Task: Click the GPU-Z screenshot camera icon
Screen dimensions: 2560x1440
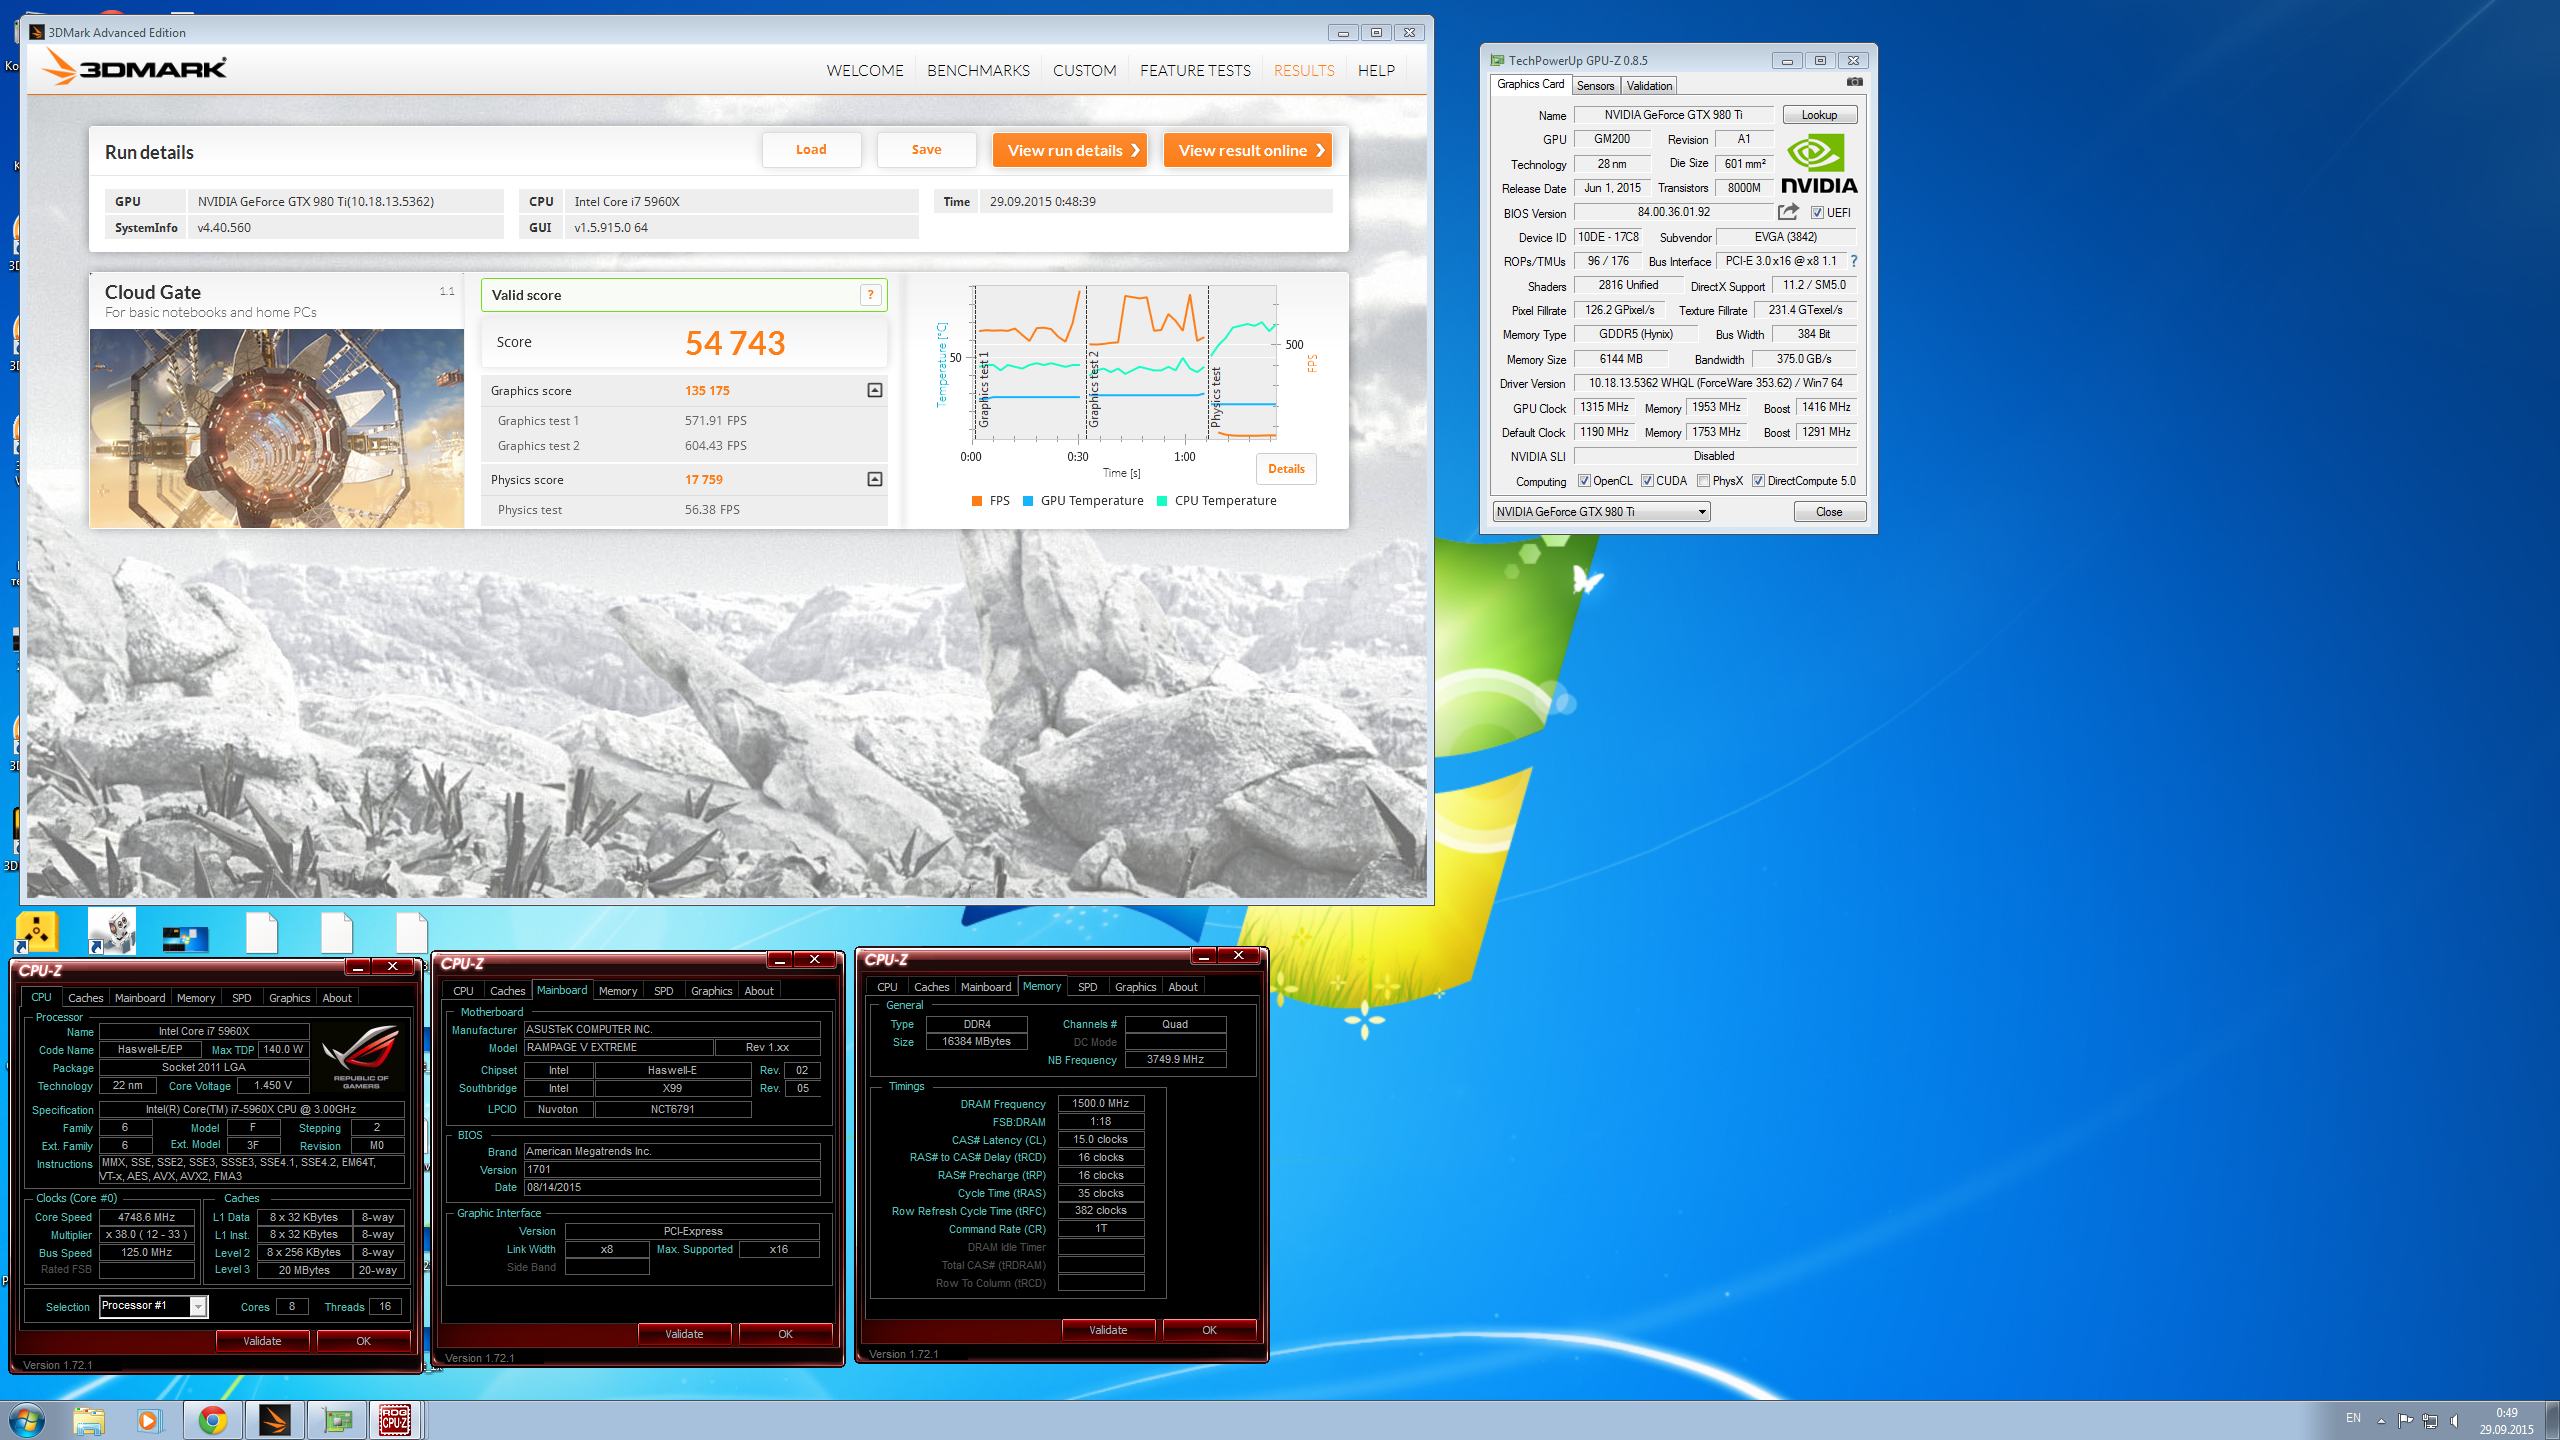Action: pos(1855,82)
